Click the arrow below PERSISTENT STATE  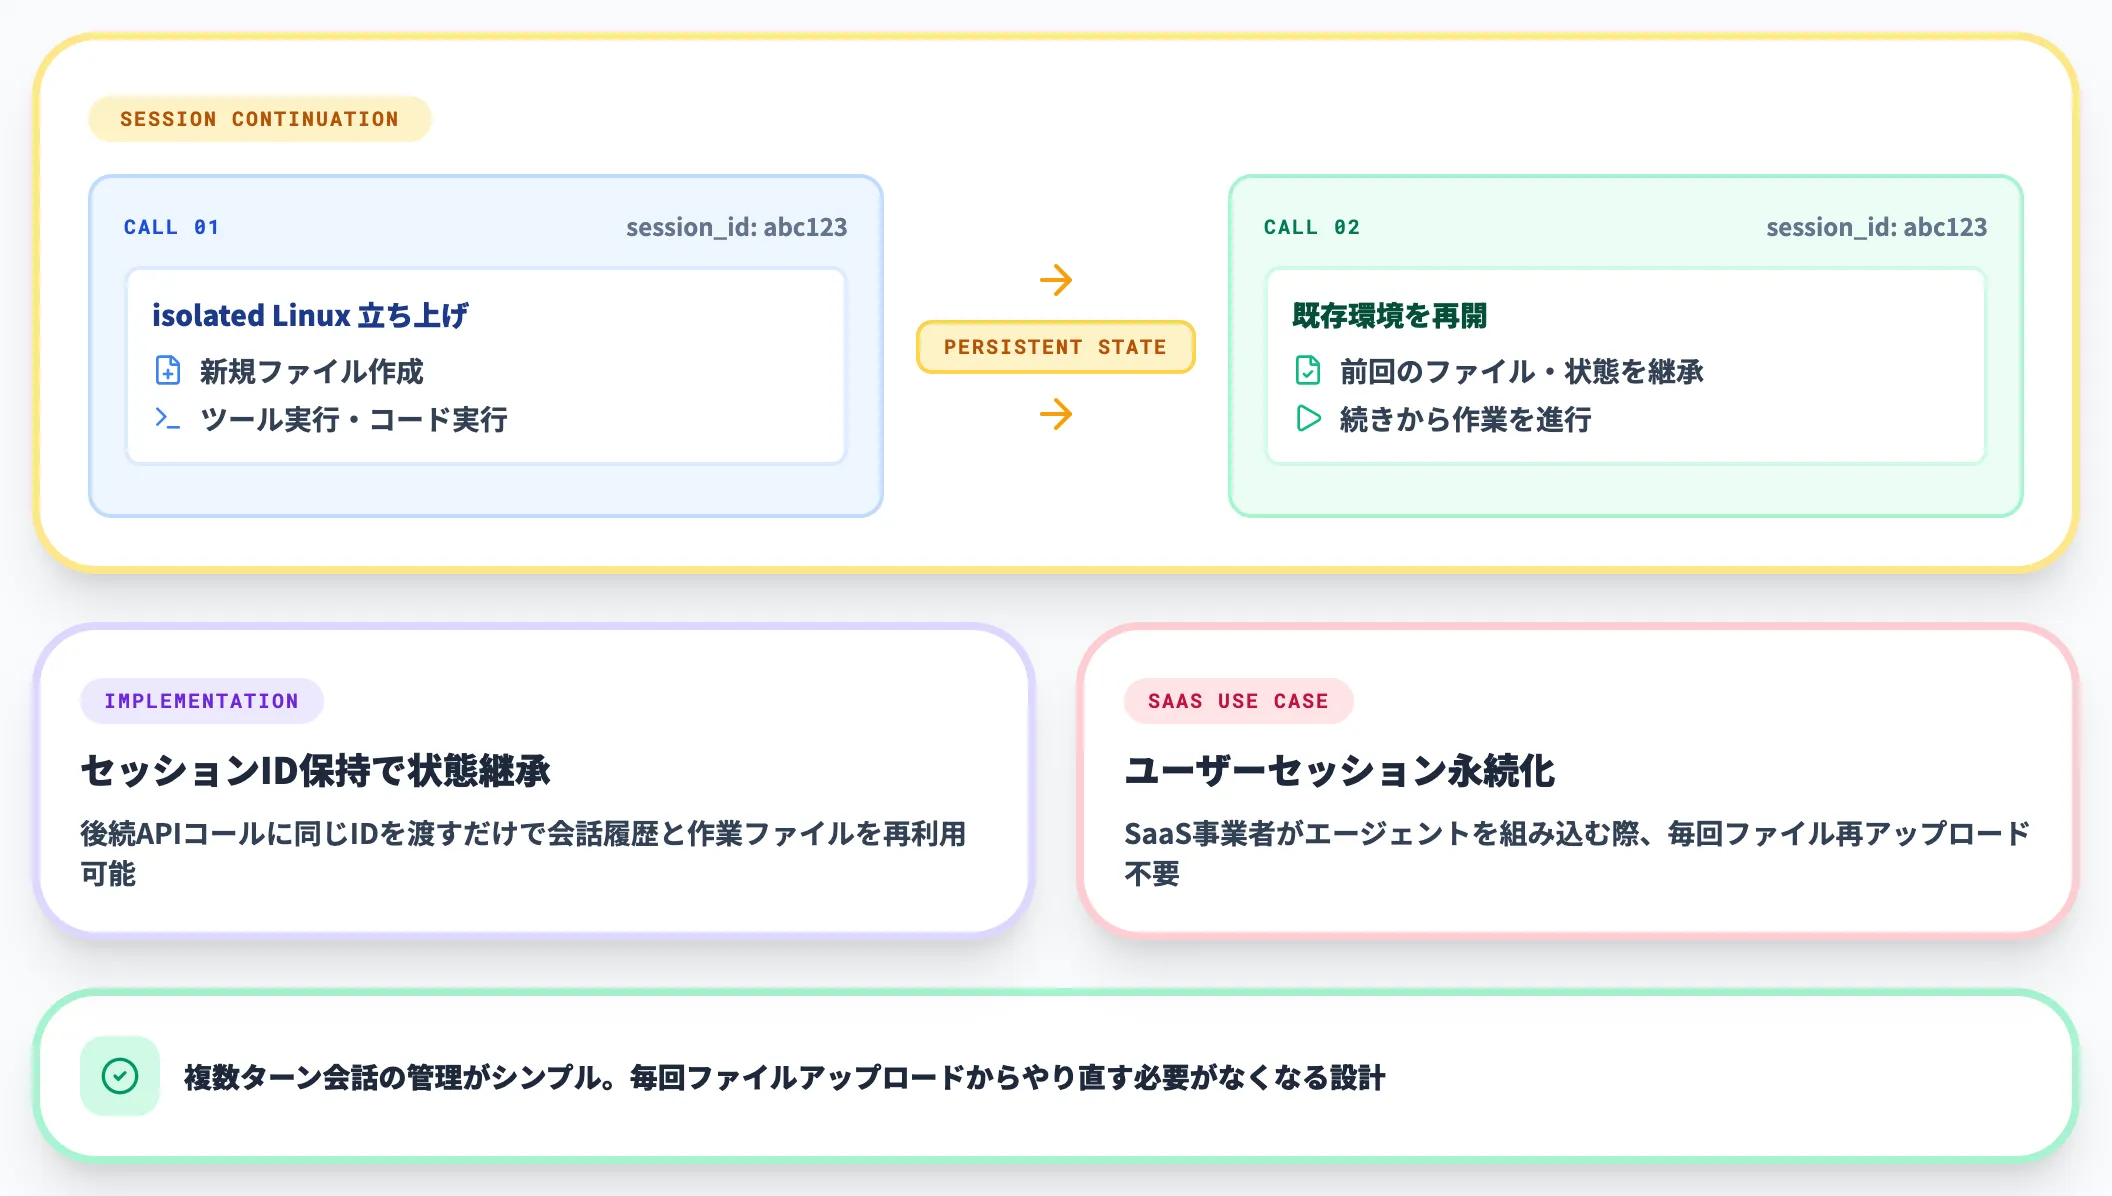pos(1056,414)
